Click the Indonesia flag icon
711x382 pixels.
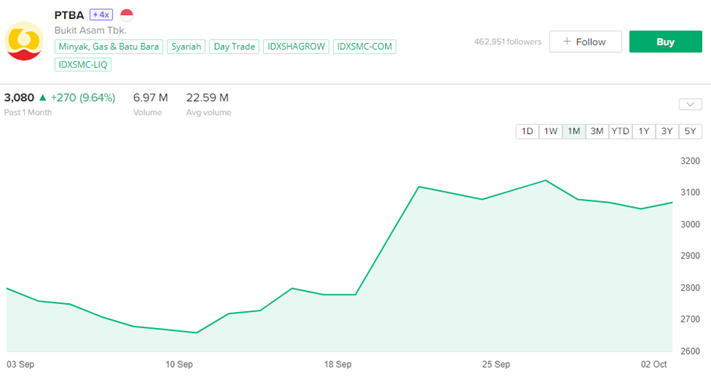coord(127,15)
